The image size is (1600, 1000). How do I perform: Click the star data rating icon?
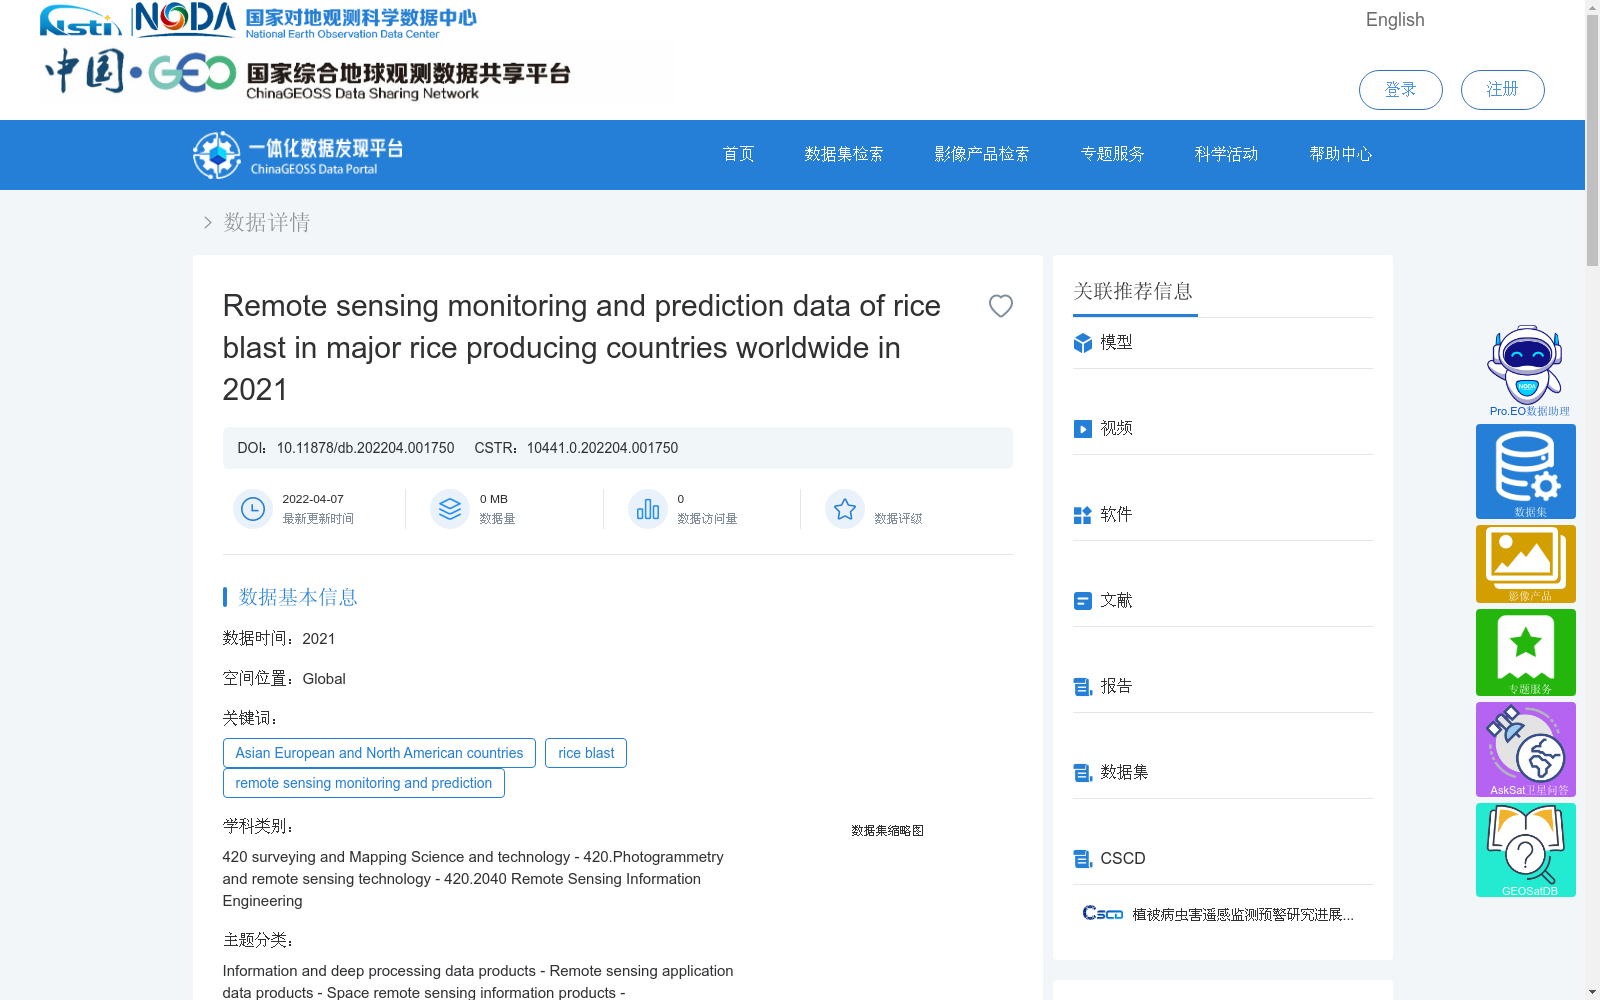pos(845,509)
